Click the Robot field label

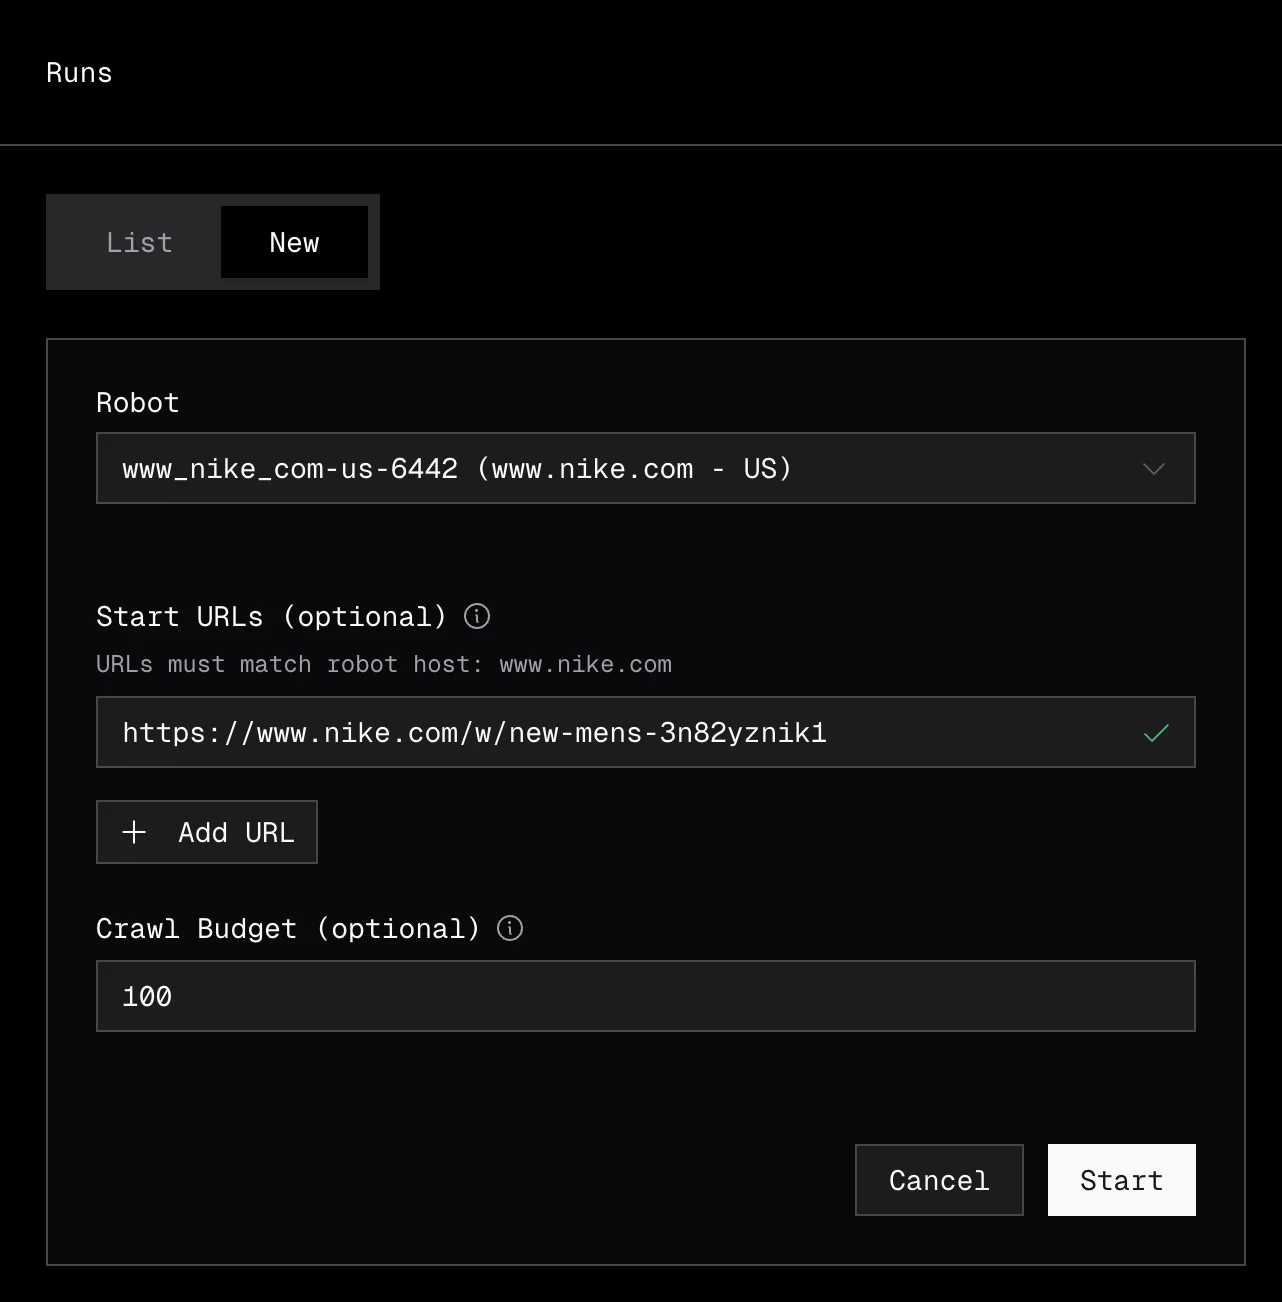coord(138,403)
